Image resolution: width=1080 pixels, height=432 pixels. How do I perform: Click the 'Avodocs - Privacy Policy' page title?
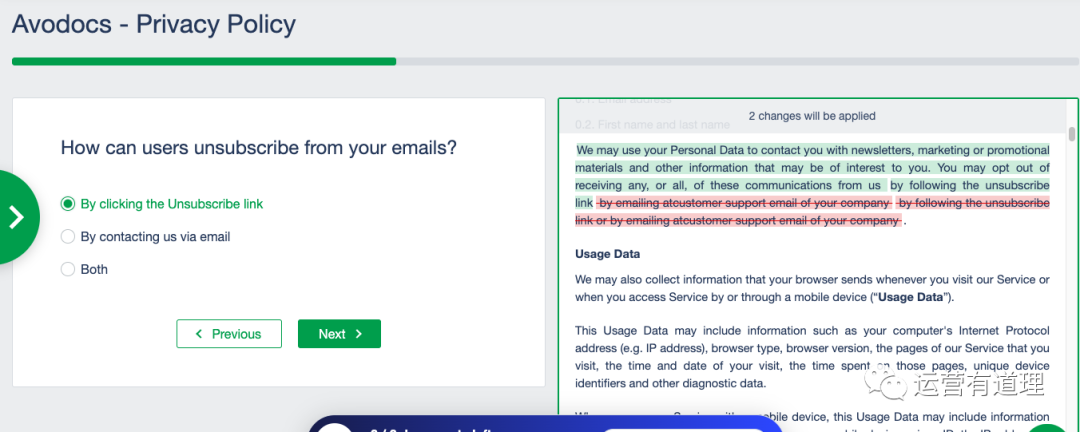click(154, 23)
